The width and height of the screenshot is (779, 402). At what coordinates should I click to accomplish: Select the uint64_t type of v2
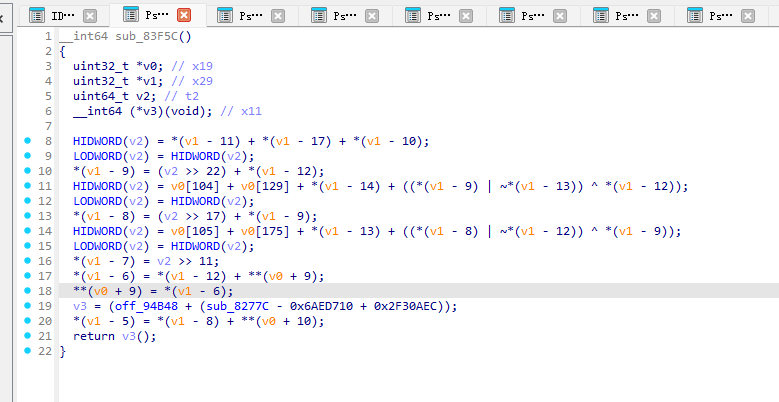tap(101, 96)
